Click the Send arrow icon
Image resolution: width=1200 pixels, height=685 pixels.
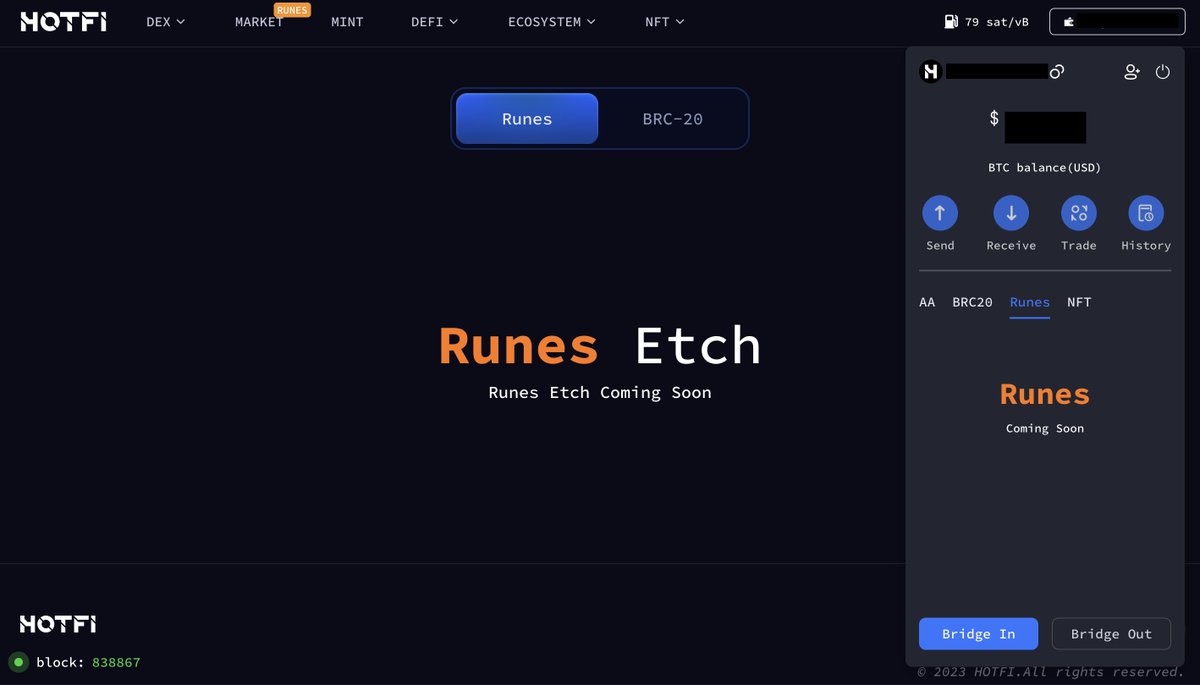click(x=940, y=213)
